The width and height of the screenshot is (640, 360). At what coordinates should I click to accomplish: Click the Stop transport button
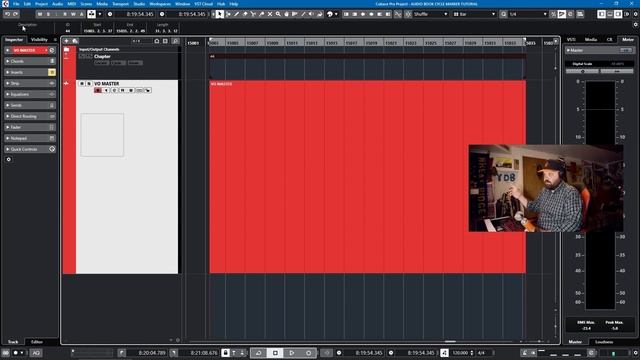[275, 353]
